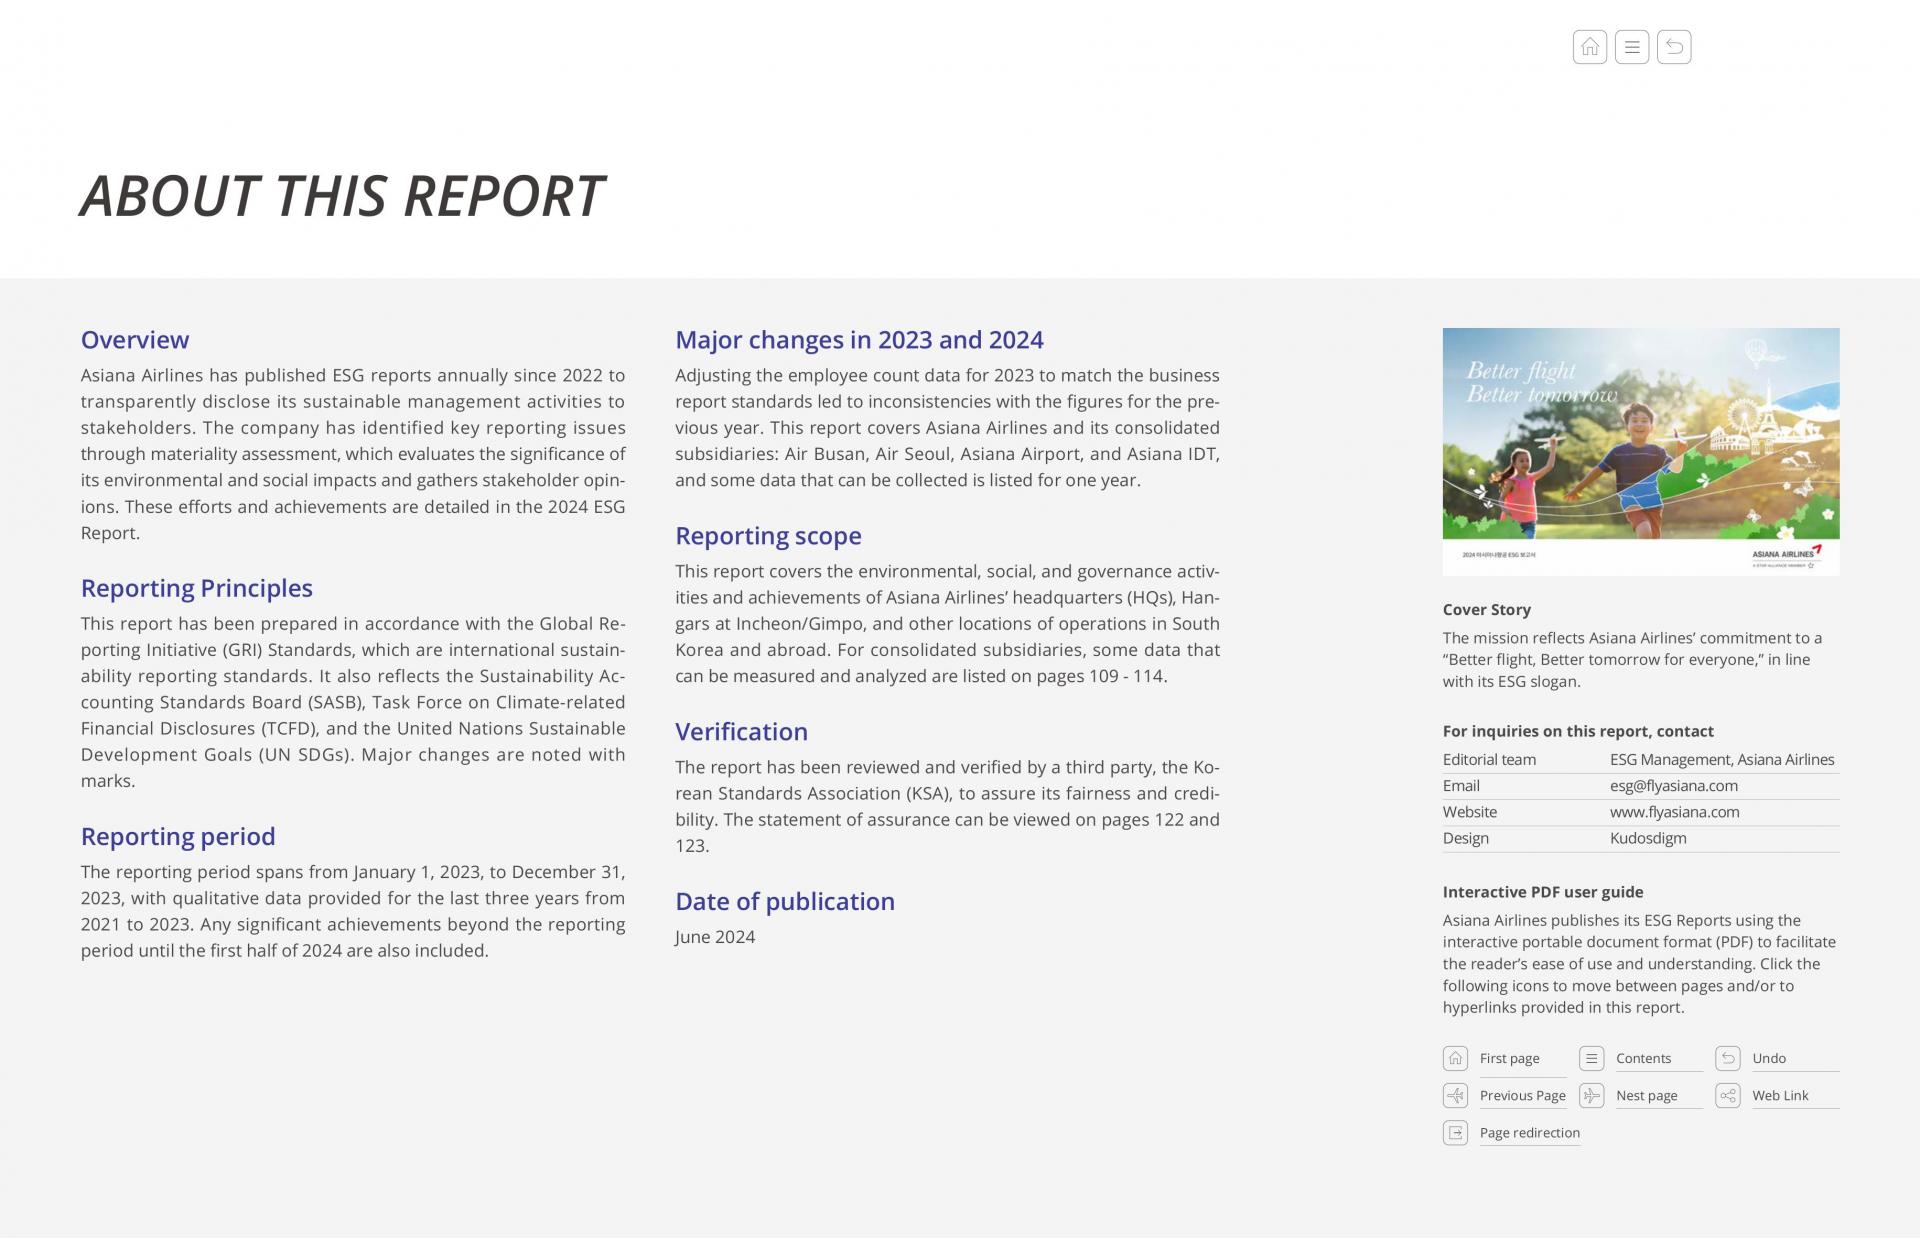
Task: Click the Undo legend icon in guide
Action: click(x=1727, y=1058)
